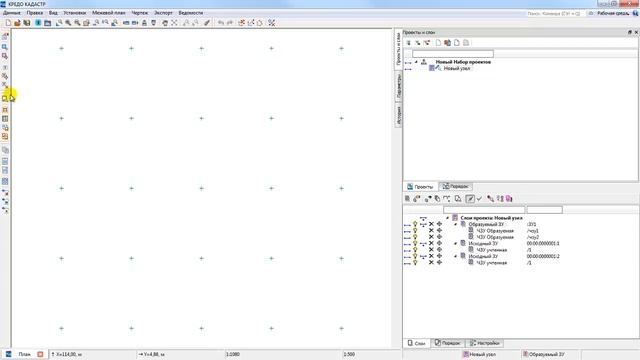Screen dimensions: 640x360
Task: Toggle the pencil edit icon in layers toolbar
Action: (470, 199)
